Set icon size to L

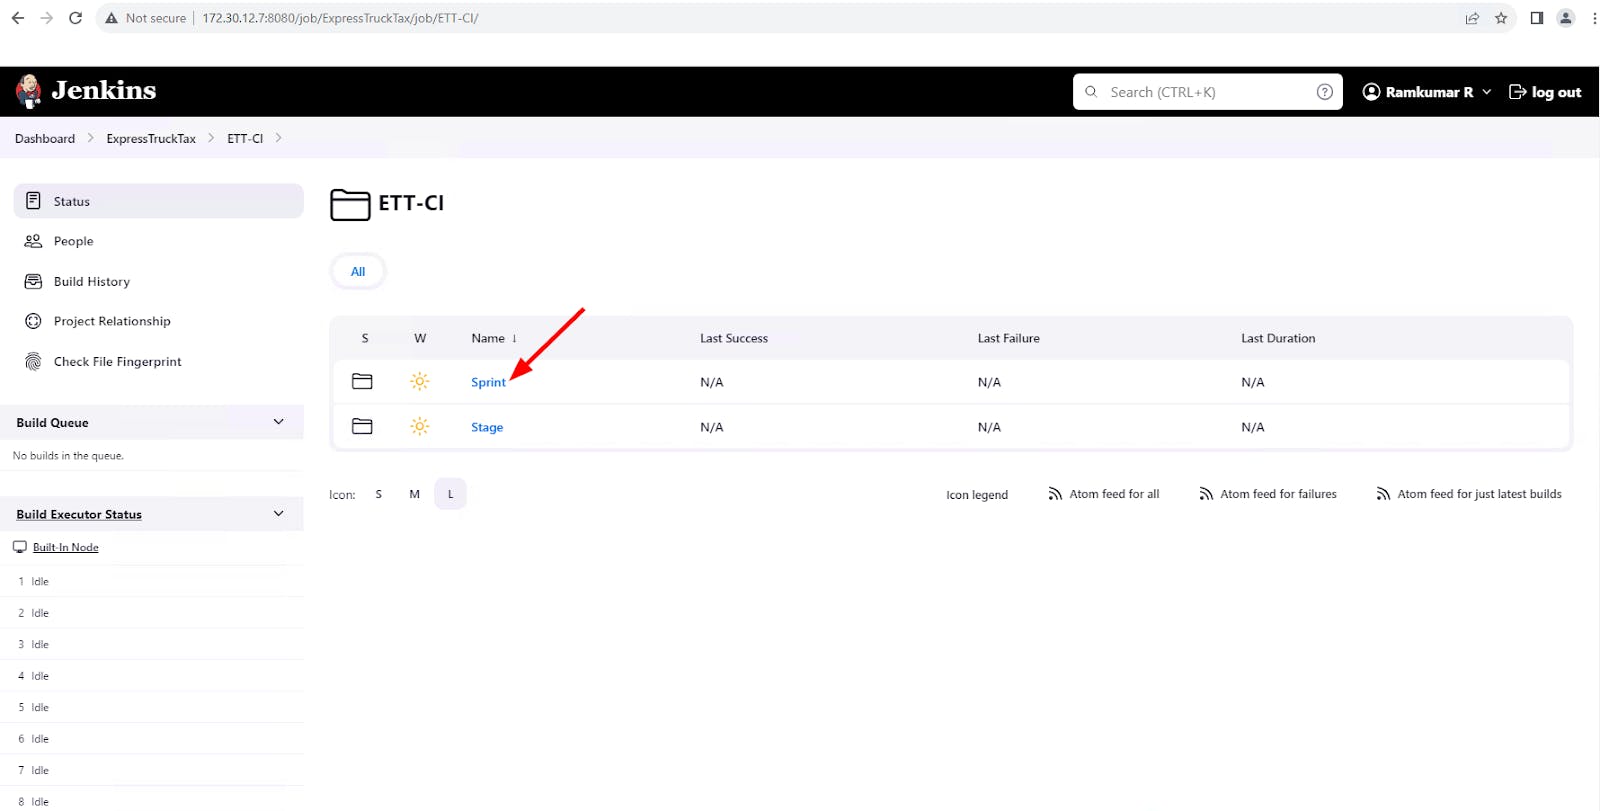click(450, 494)
